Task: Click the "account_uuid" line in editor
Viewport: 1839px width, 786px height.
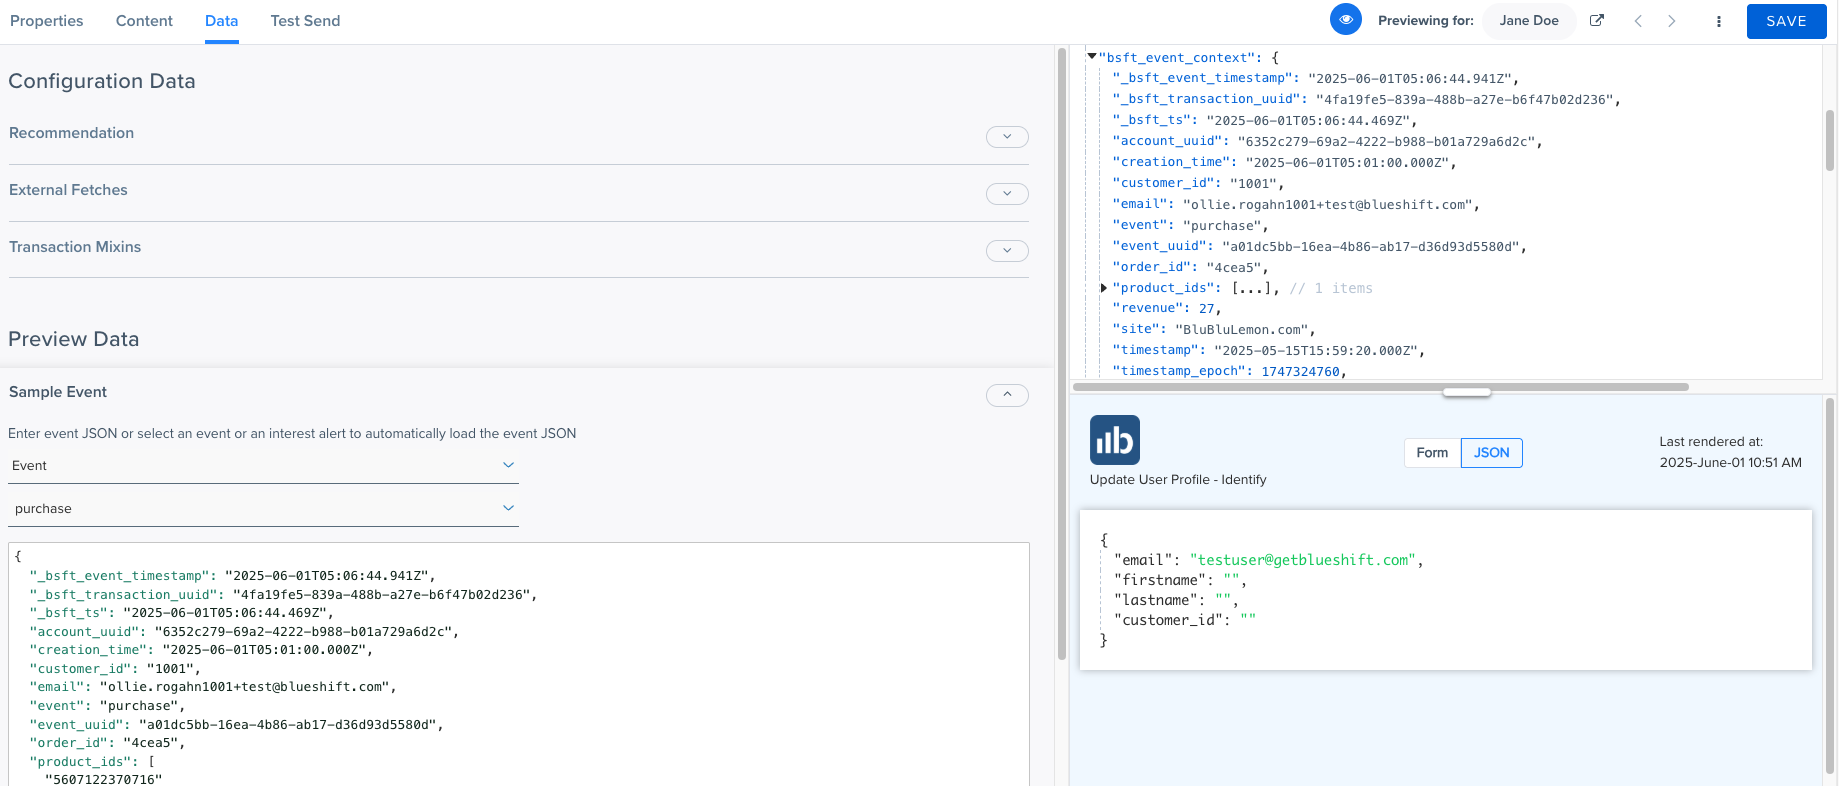Action: click(244, 632)
